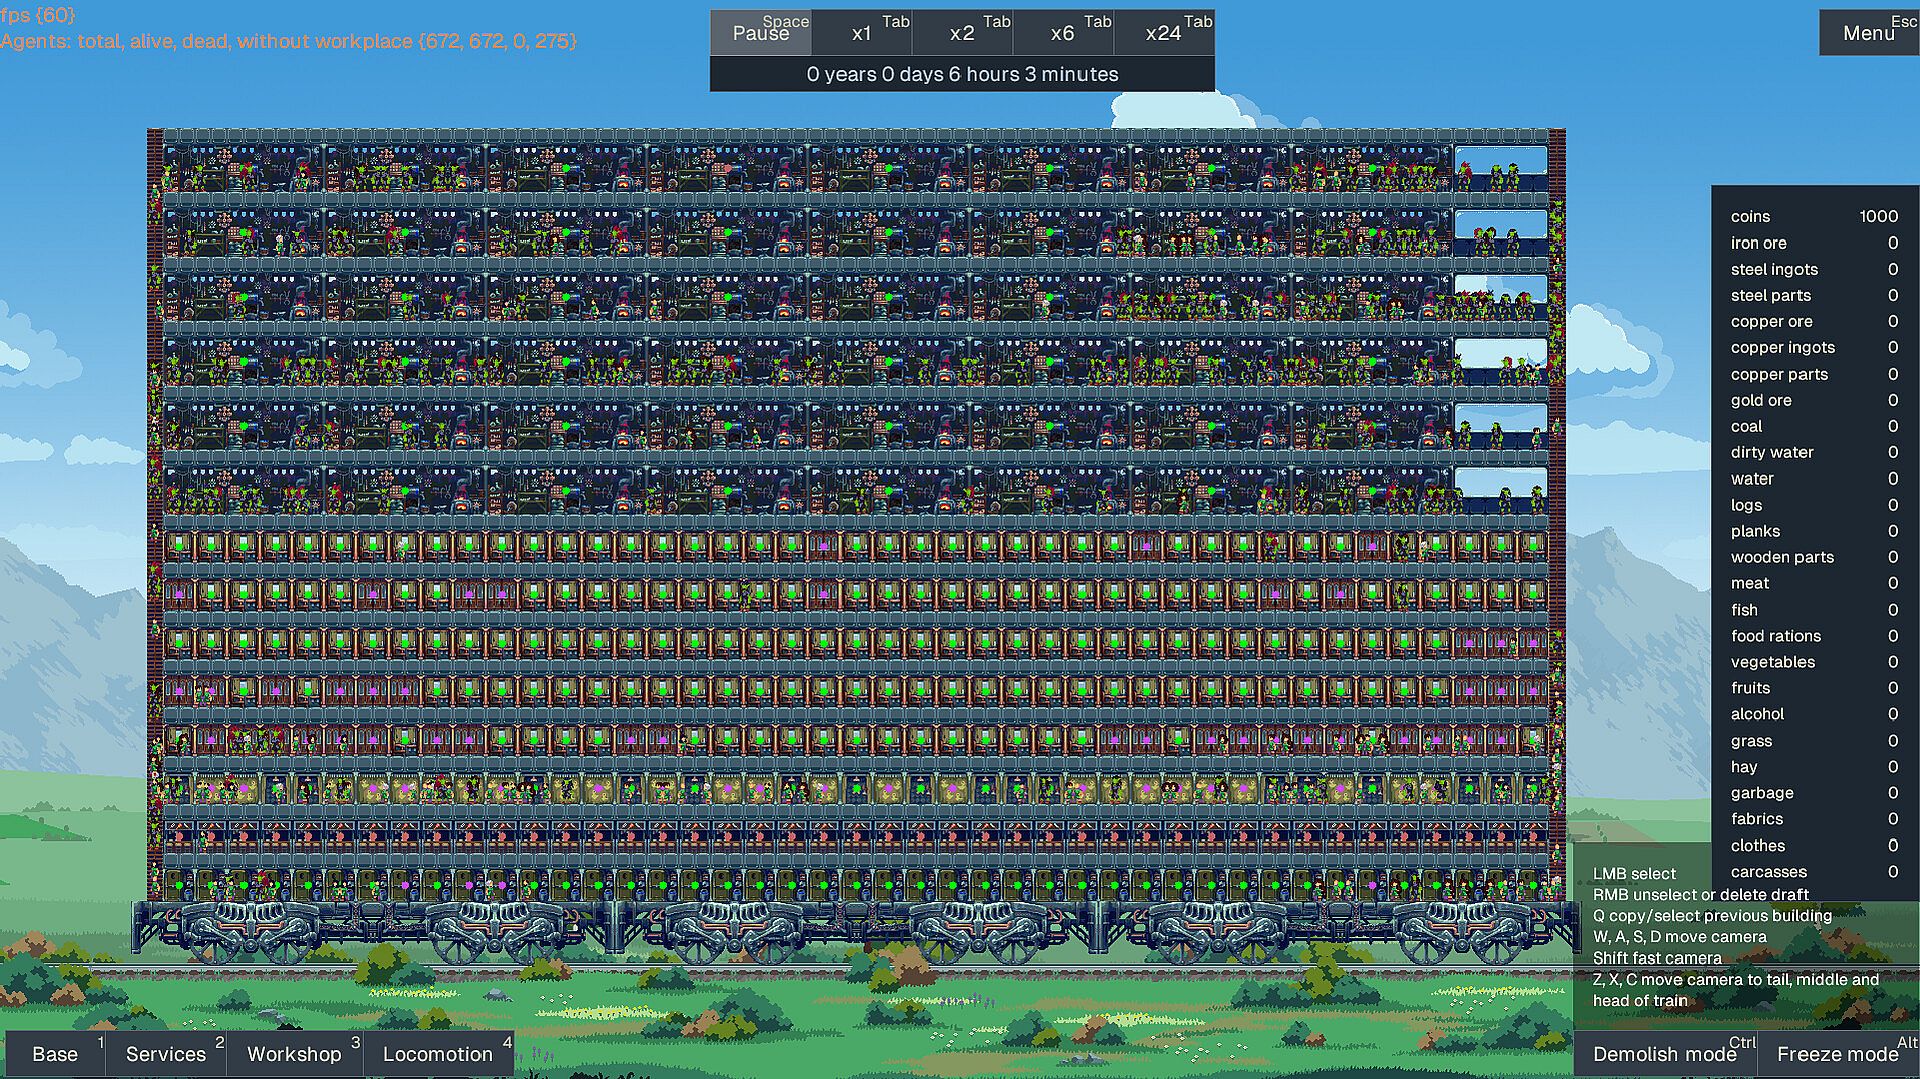Set game speed to x1

click(862, 33)
